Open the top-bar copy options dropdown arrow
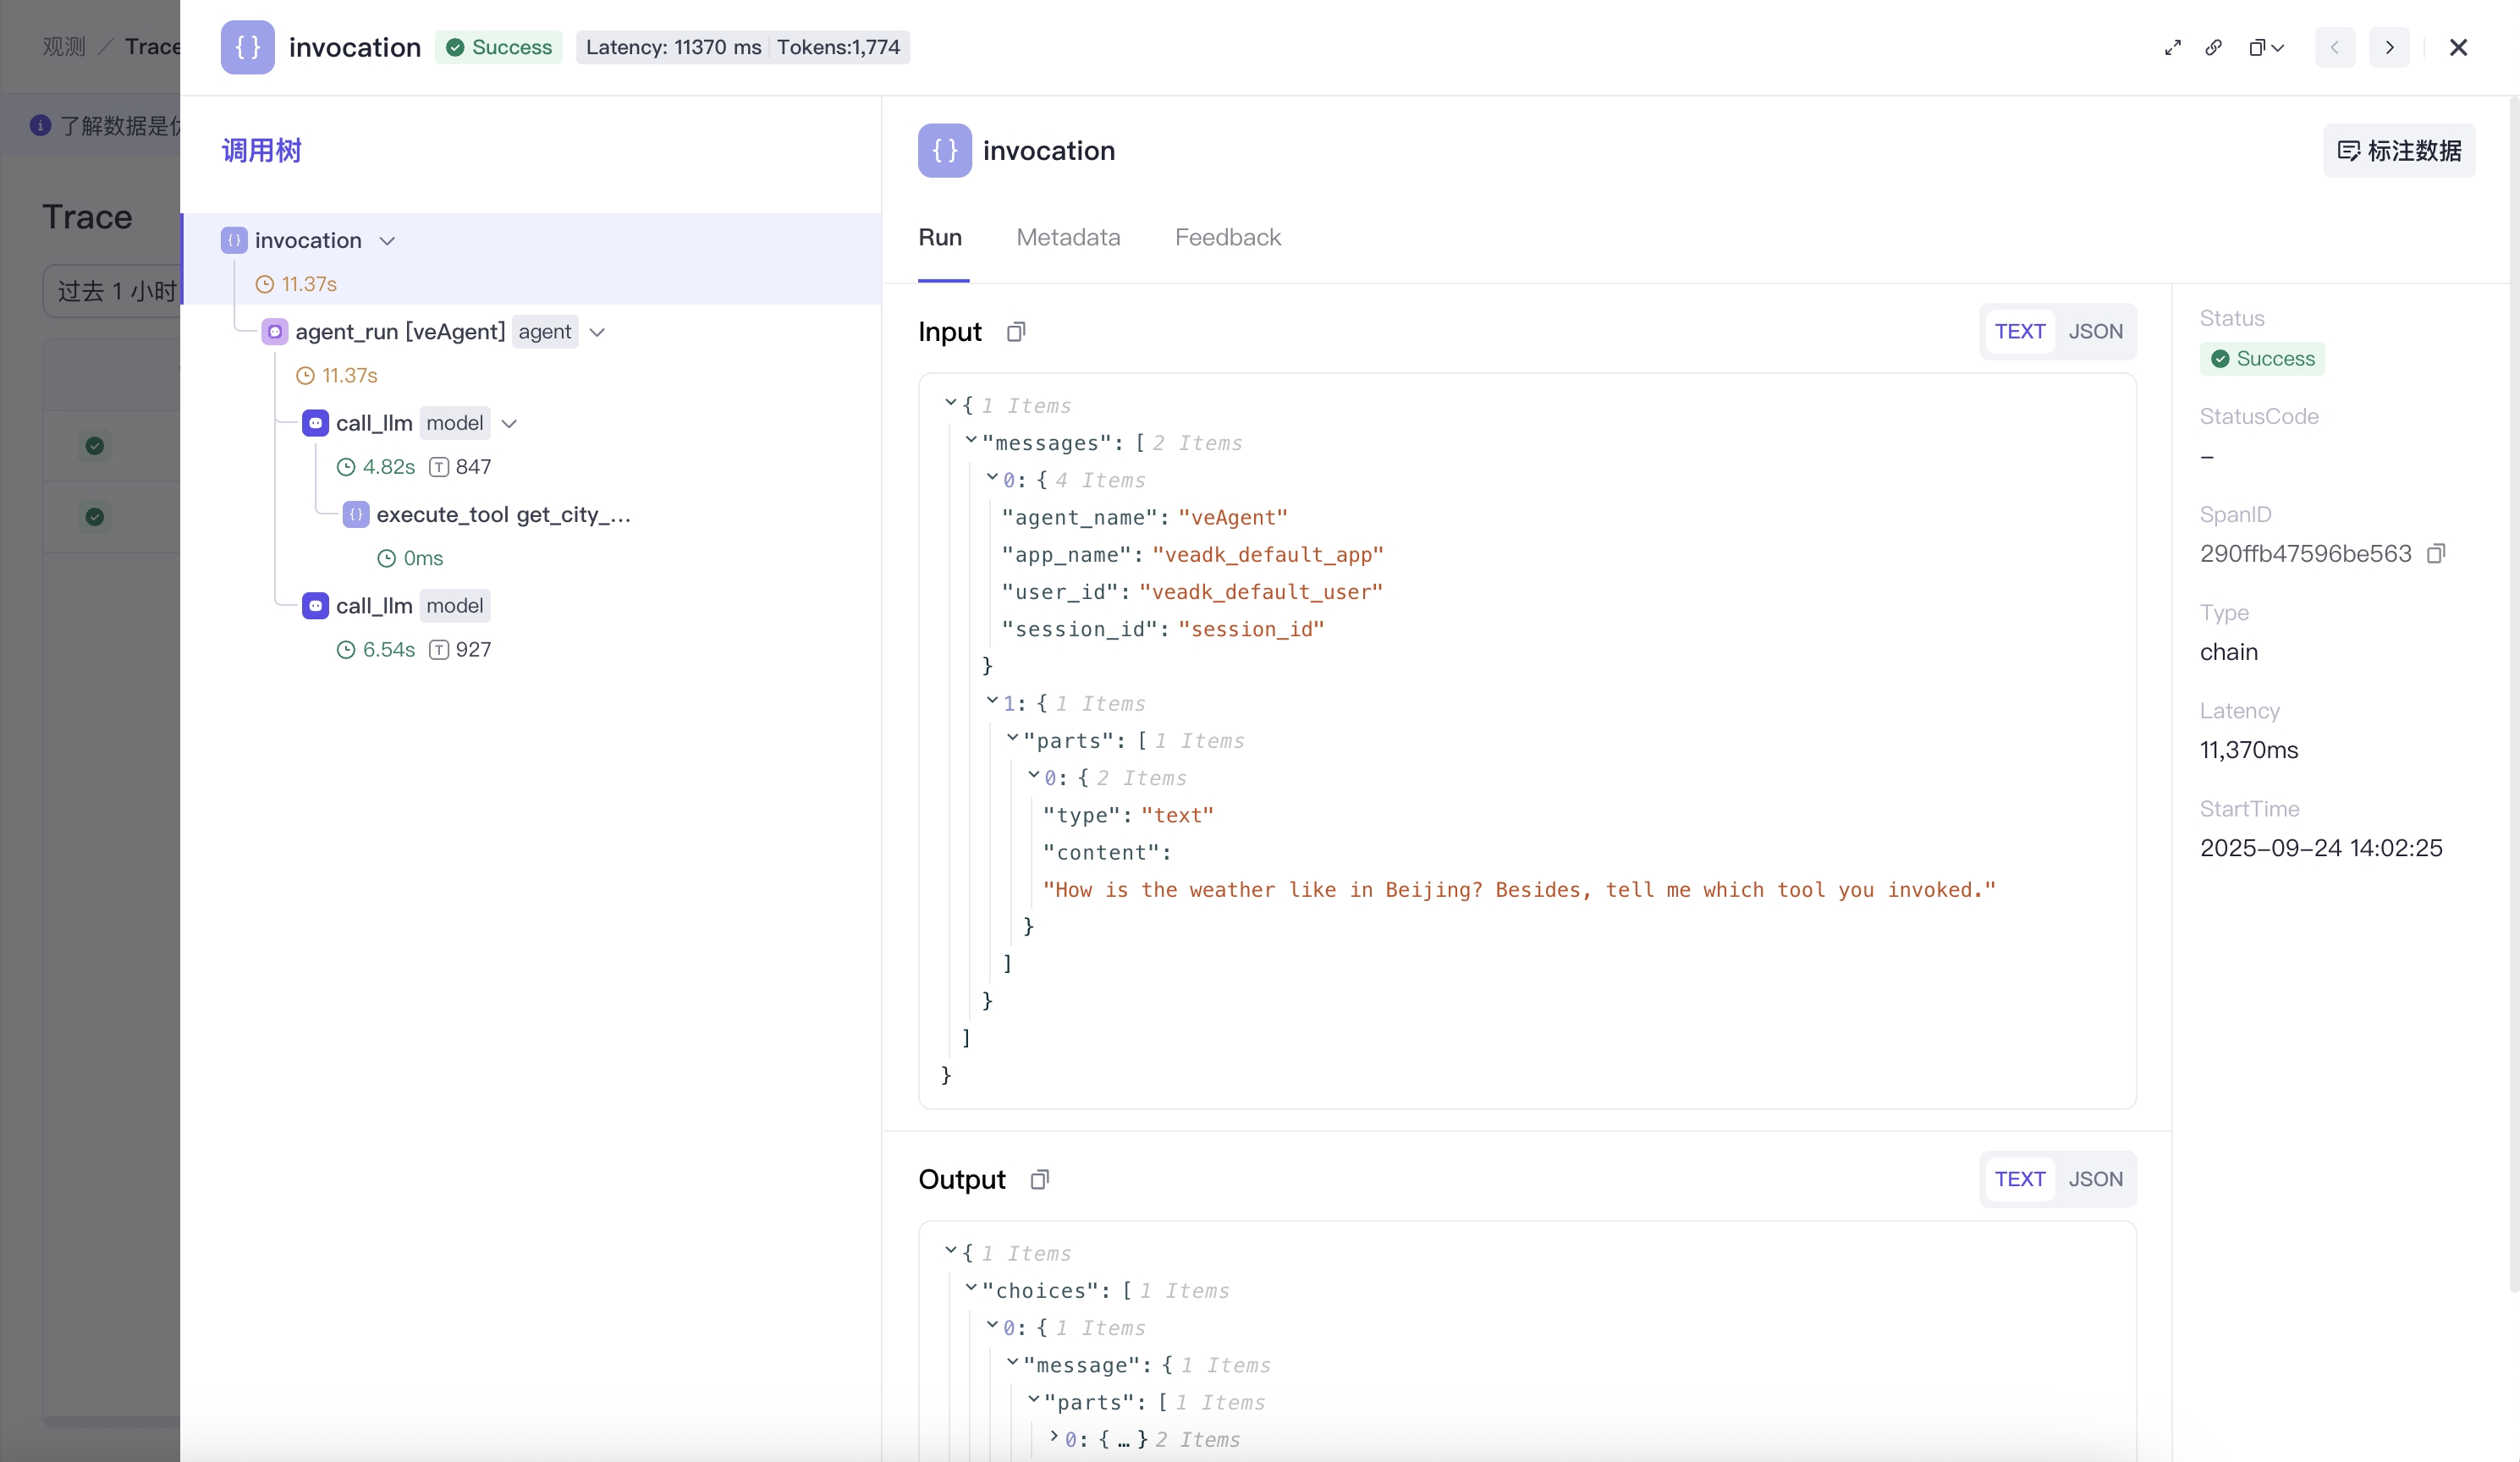This screenshot has height=1462, width=2520. (x=2277, y=48)
